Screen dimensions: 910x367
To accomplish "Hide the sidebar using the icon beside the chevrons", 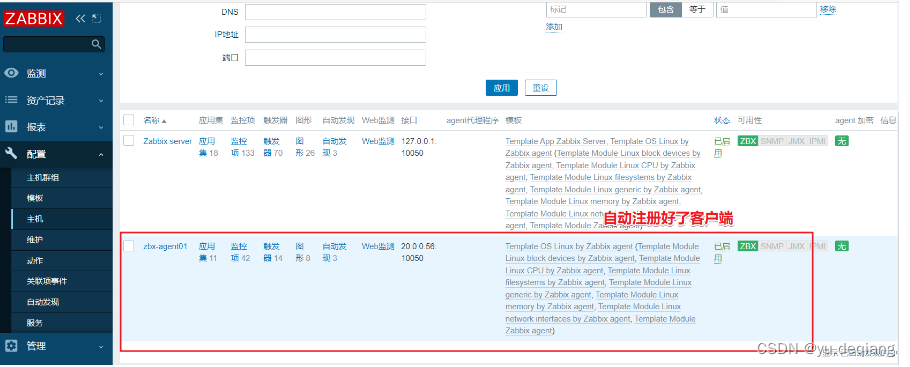I will point(96,19).
